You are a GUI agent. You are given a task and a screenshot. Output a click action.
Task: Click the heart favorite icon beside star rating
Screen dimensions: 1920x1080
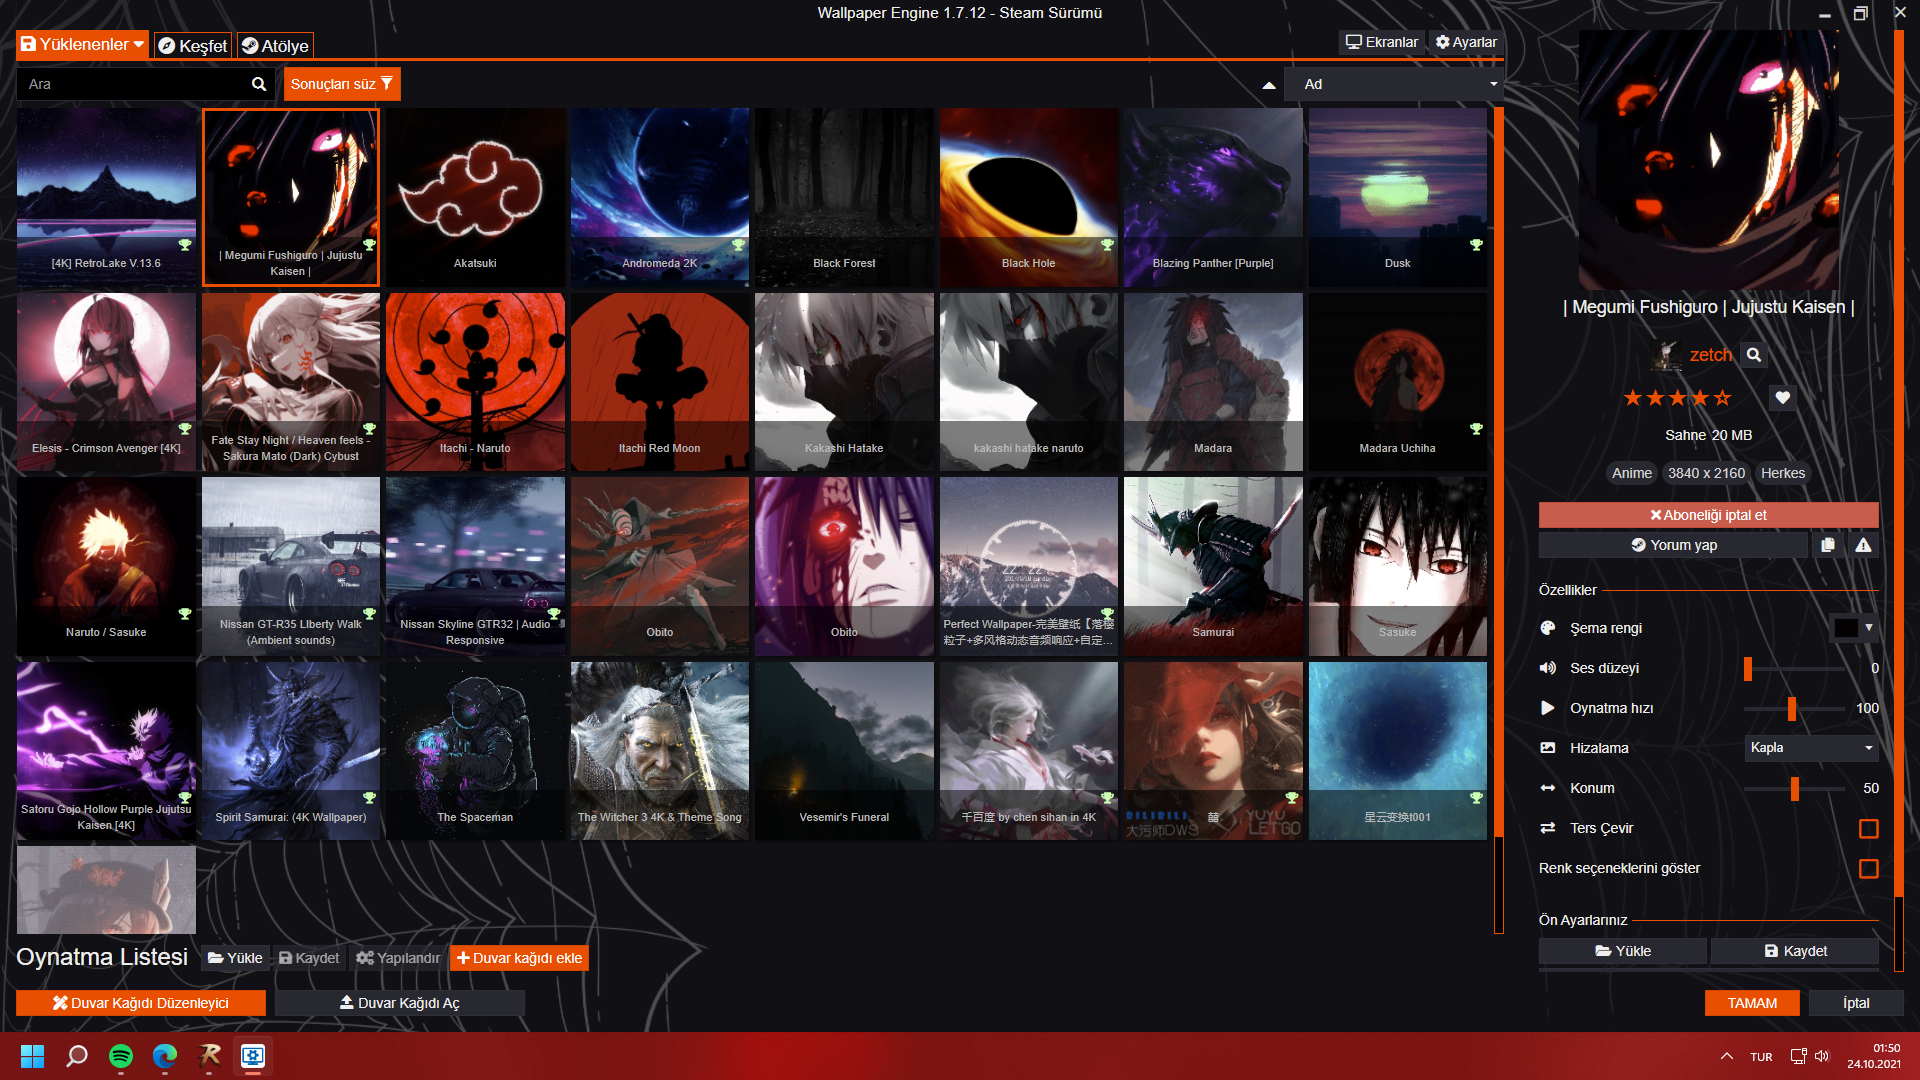point(1782,398)
